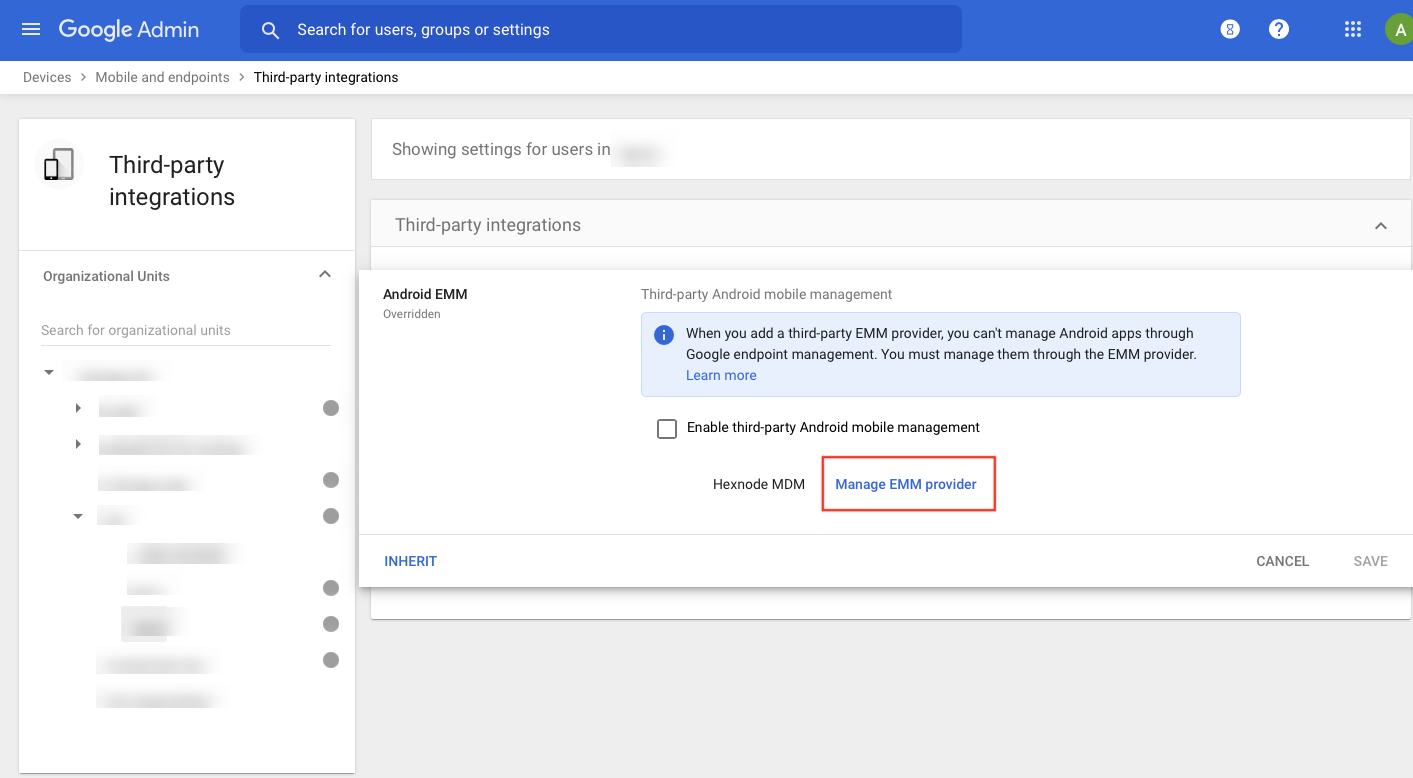Open the Learn more link
The image size is (1413, 778).
pyautogui.click(x=721, y=375)
